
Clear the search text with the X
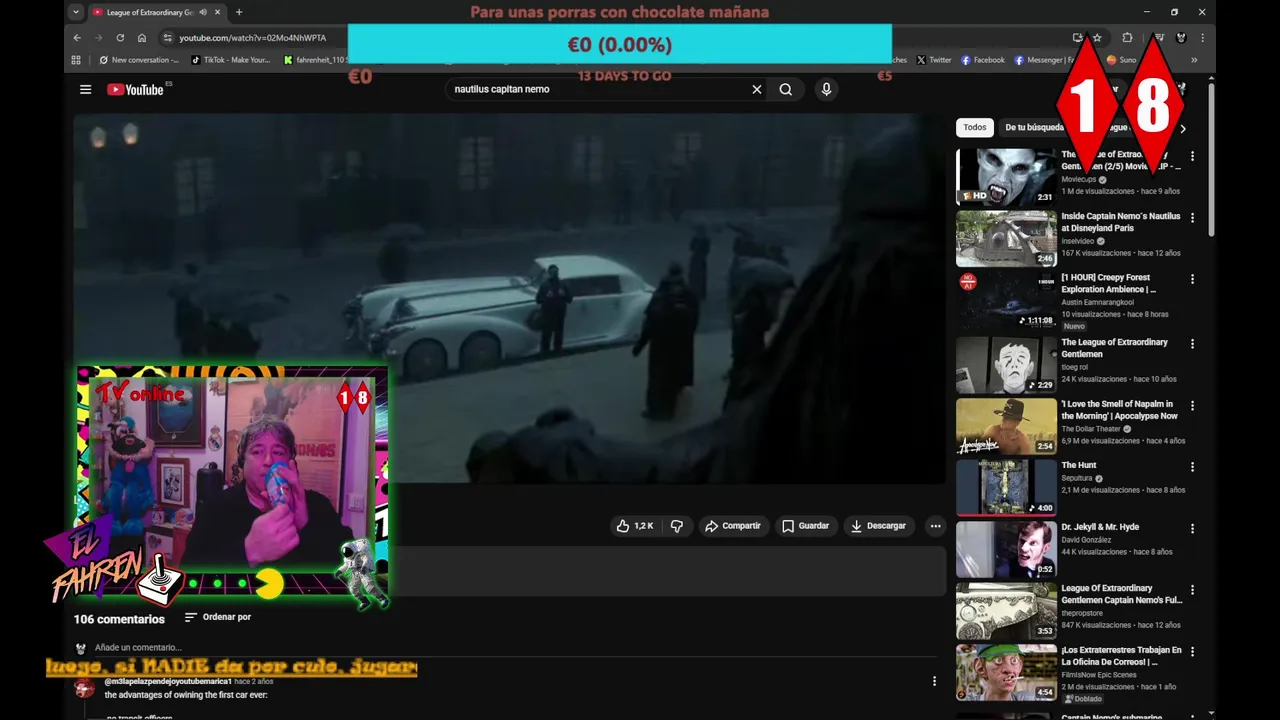[757, 89]
